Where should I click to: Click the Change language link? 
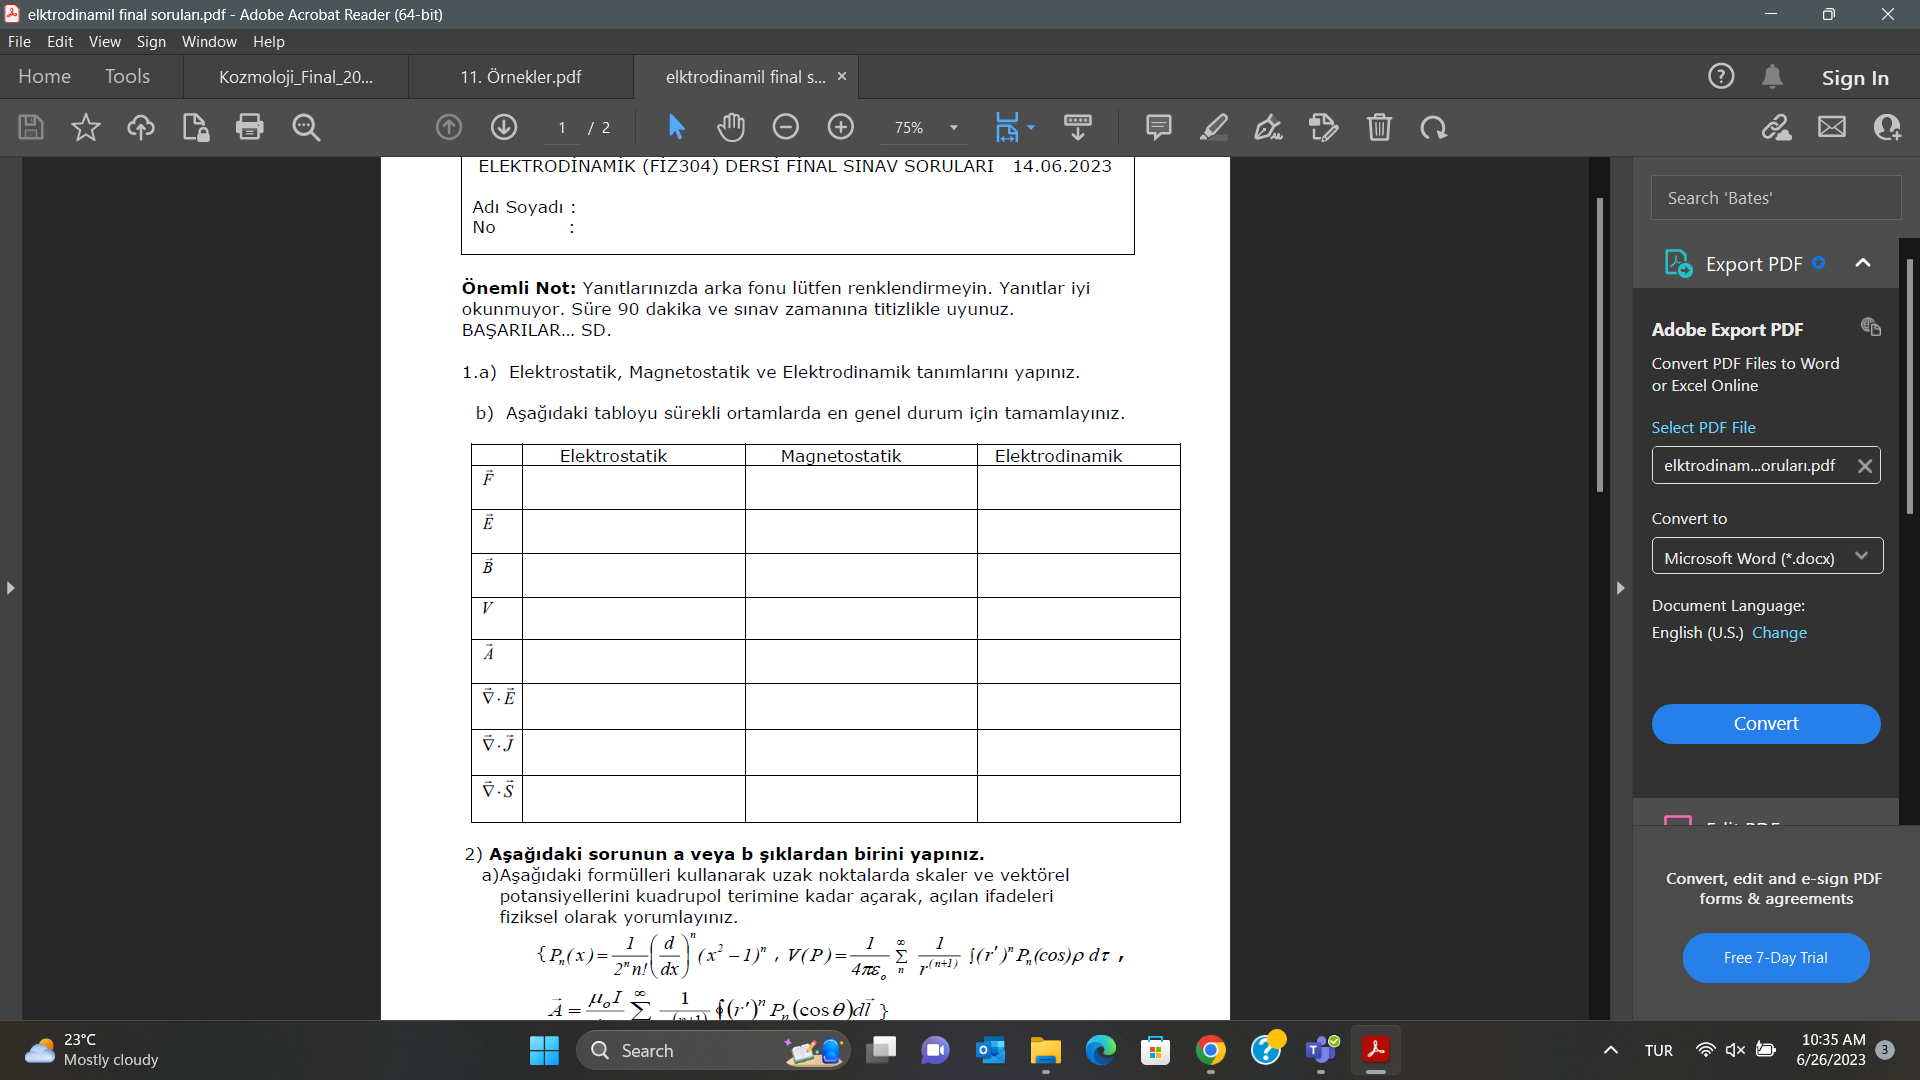click(x=1779, y=633)
